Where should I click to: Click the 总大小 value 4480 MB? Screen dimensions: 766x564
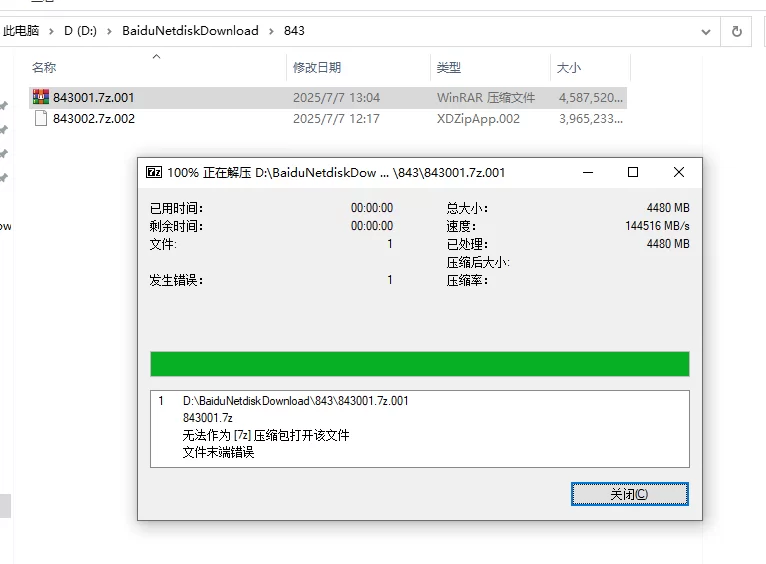pos(668,208)
